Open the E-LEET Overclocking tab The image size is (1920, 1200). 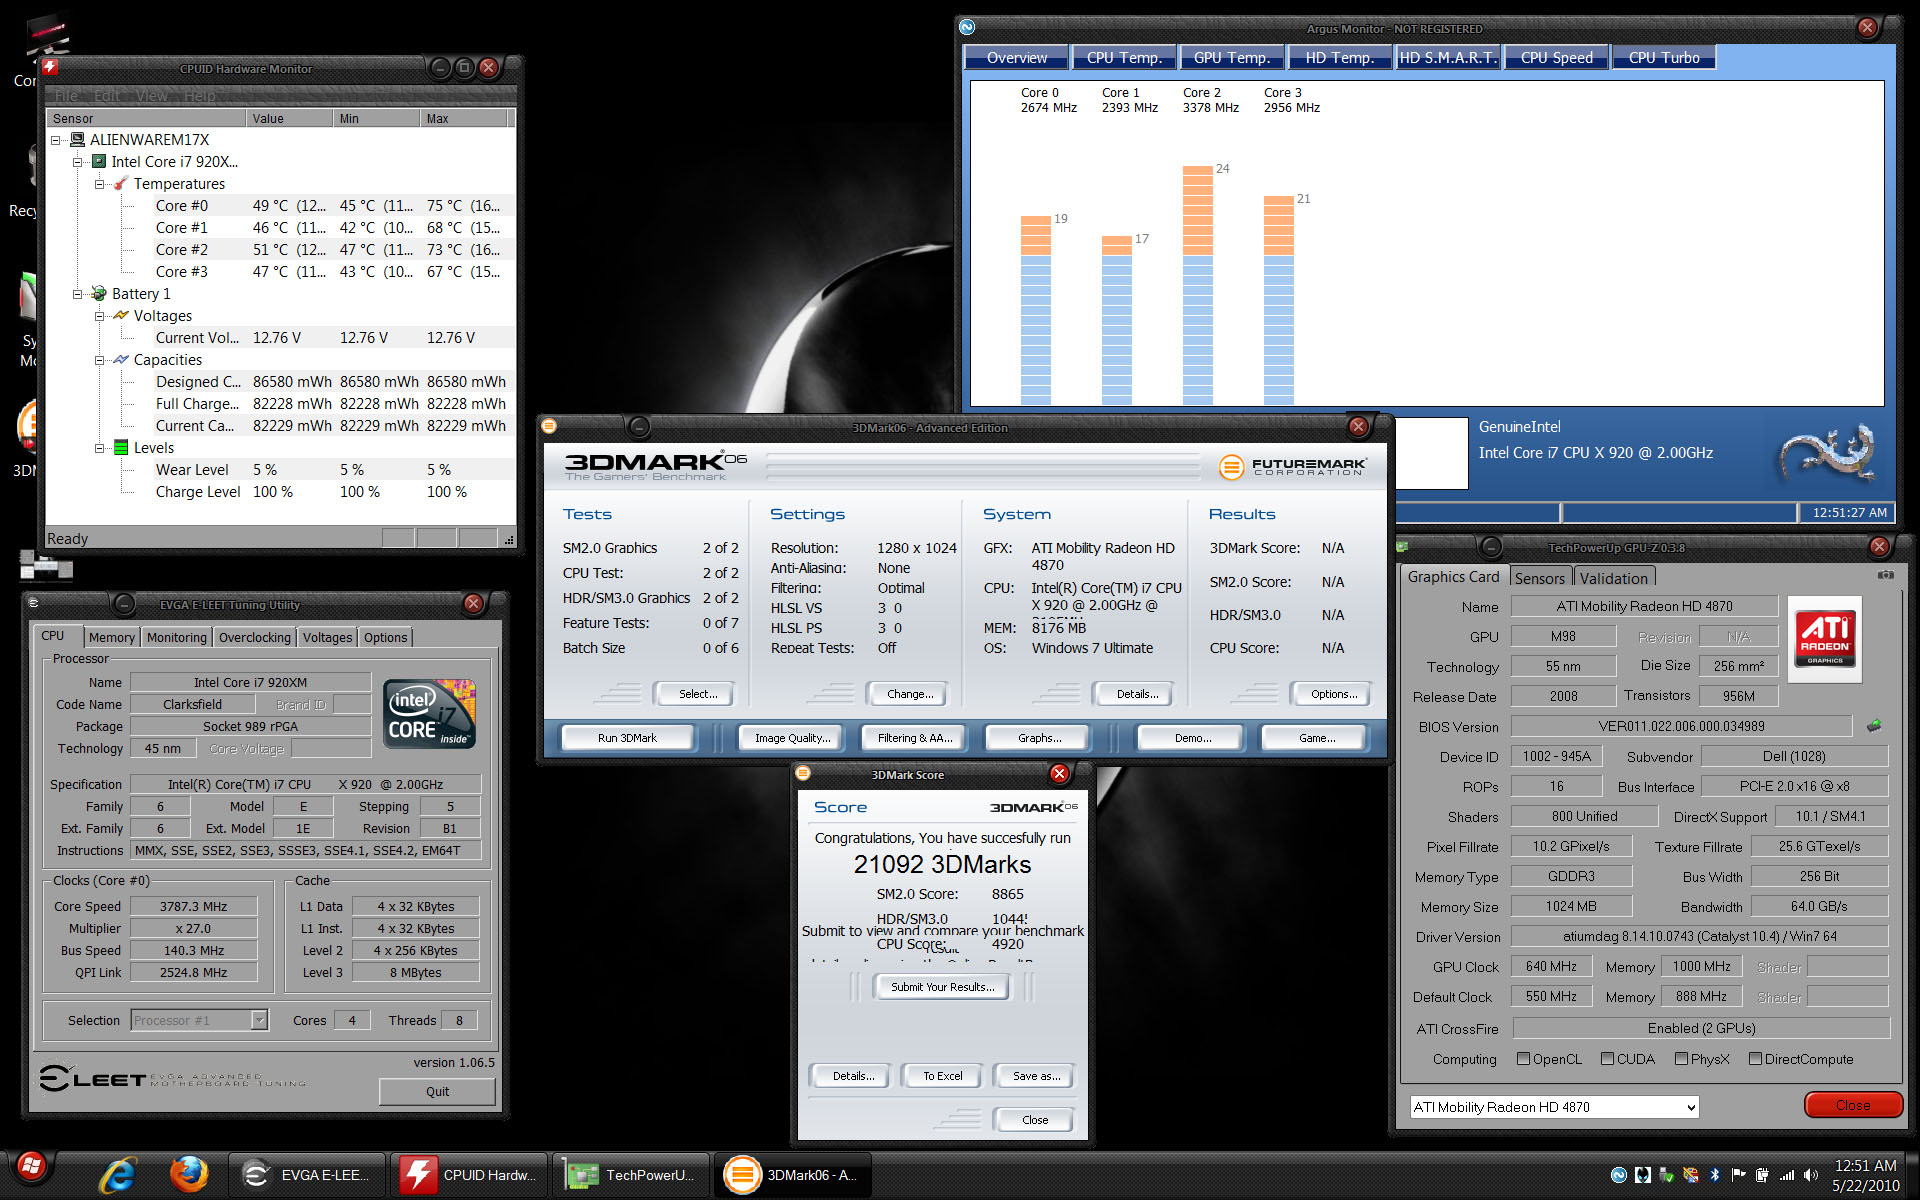click(255, 637)
